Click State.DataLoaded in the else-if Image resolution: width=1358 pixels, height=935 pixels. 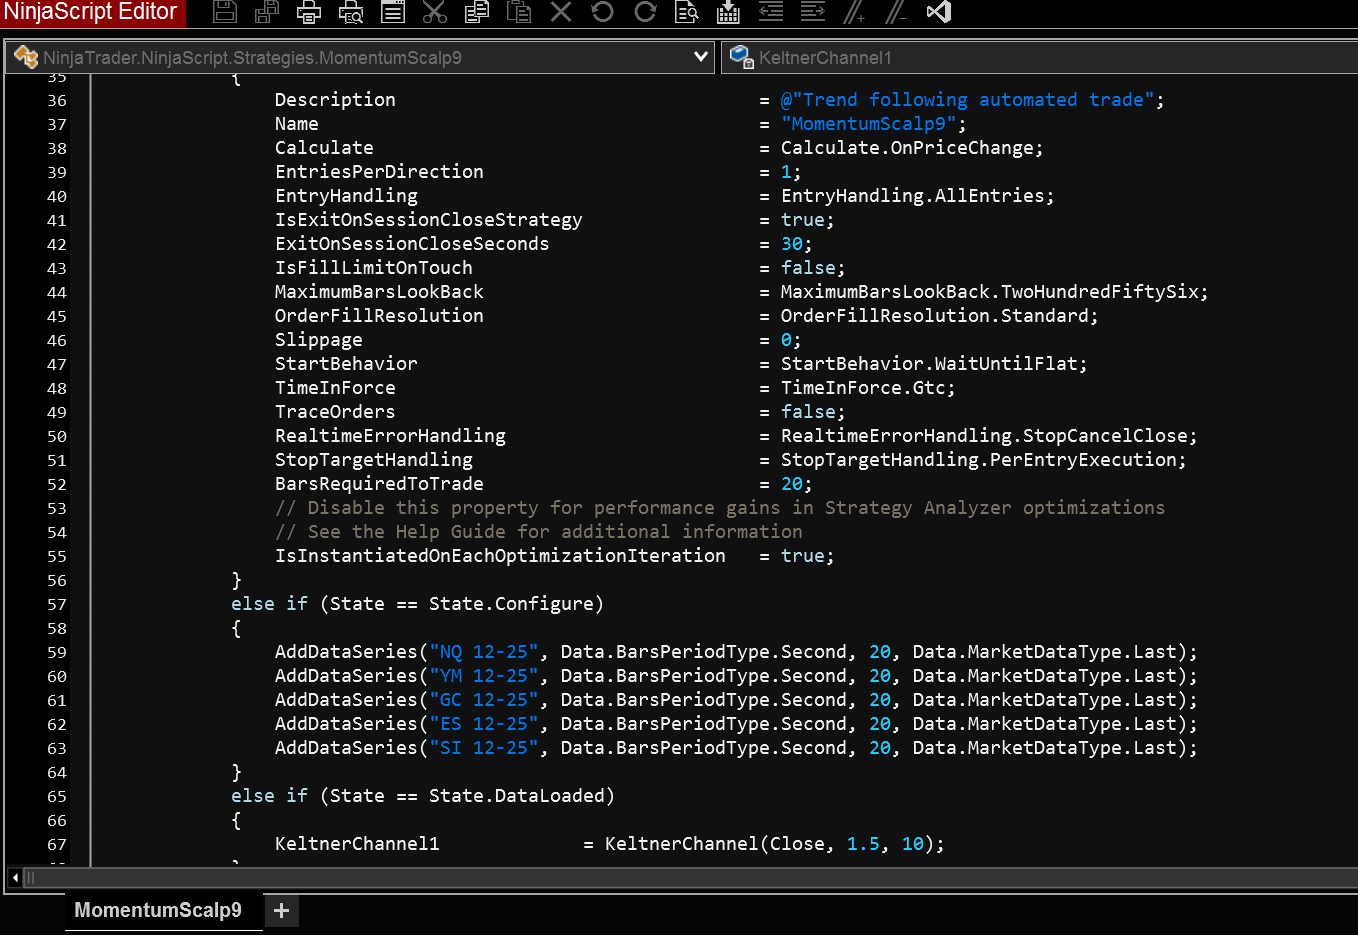516,796
